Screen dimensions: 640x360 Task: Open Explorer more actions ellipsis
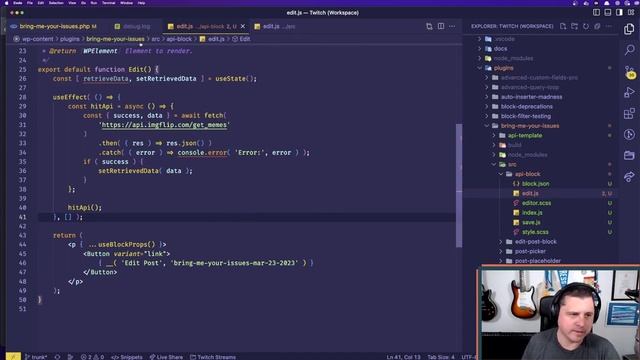pos(609,26)
